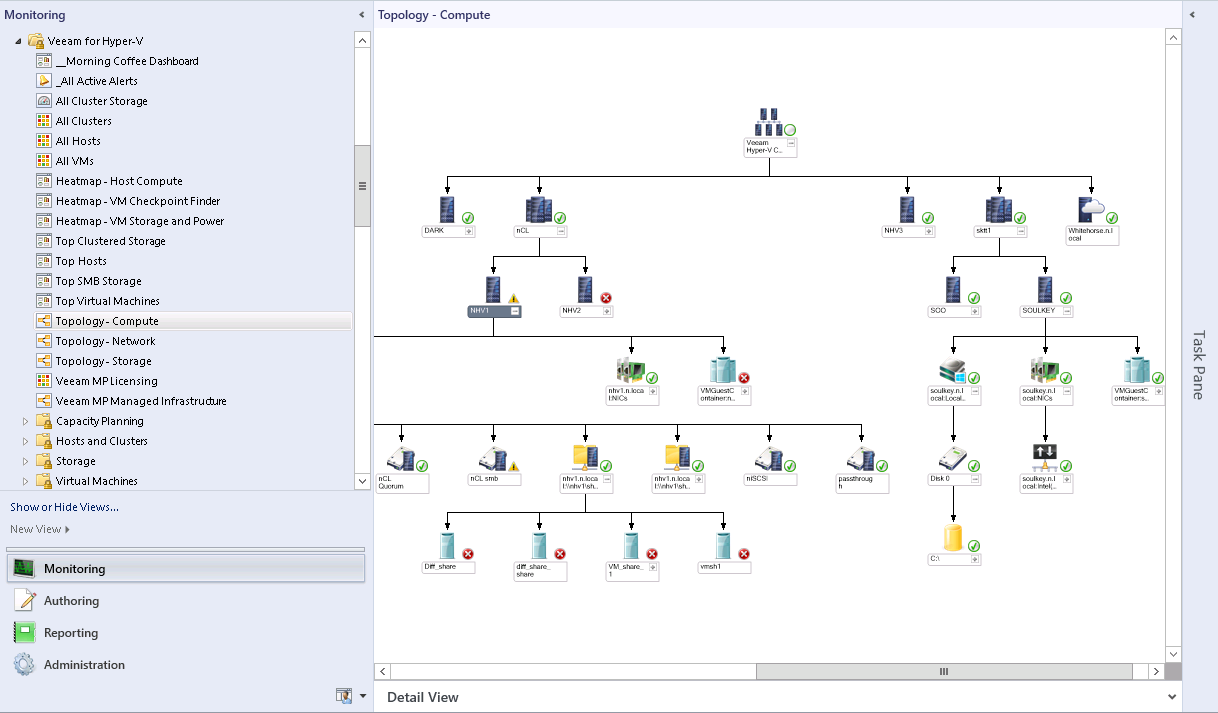The width and height of the screenshot is (1218, 713).
Task: Open _All Active Alerts view
Action: coord(97,81)
